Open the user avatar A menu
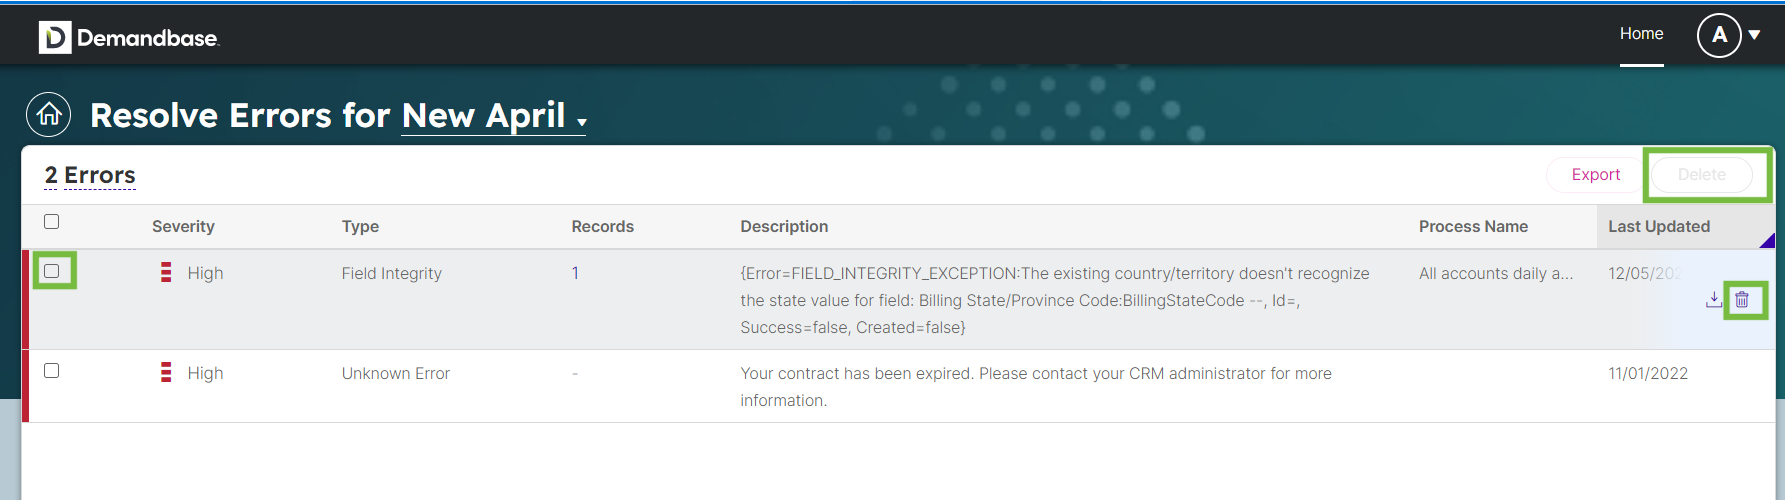Viewport: 1785px width, 500px height. pyautogui.click(x=1719, y=35)
